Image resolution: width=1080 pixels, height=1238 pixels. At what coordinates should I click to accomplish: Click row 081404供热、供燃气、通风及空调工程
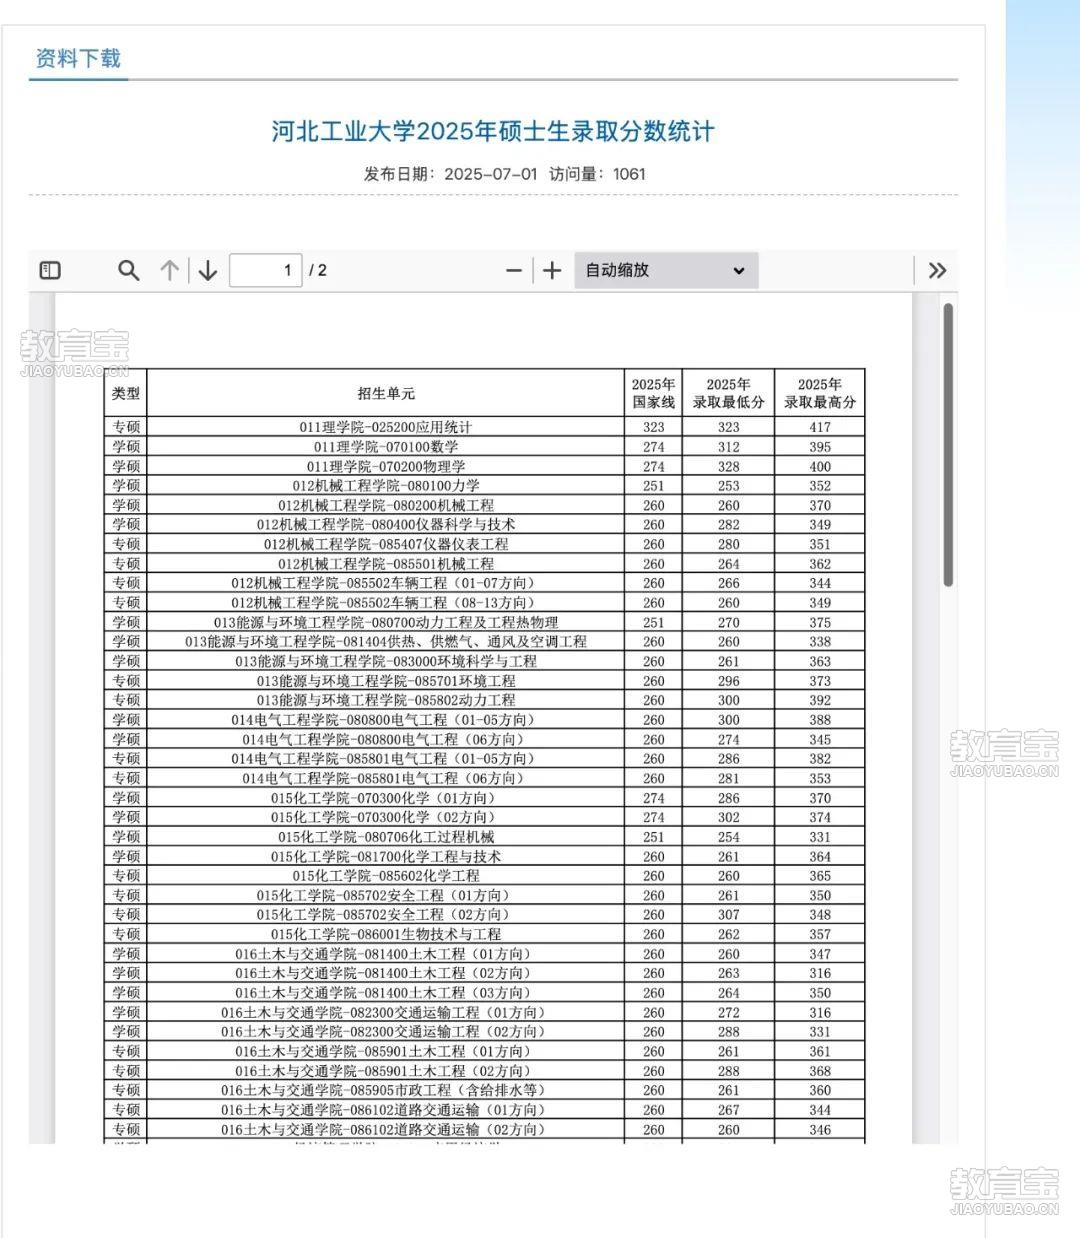pyautogui.click(x=484, y=642)
